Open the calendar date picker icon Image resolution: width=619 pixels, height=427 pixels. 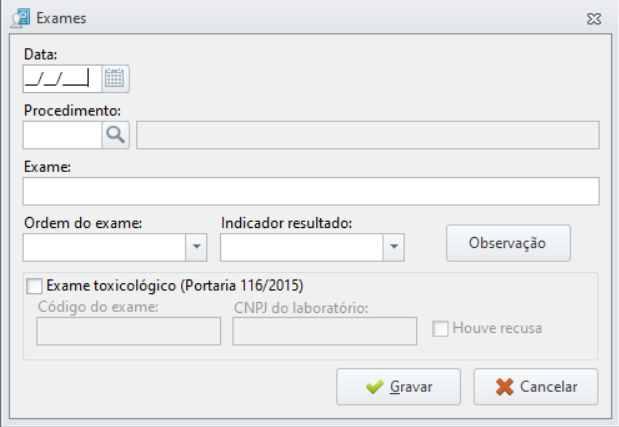click(115, 79)
